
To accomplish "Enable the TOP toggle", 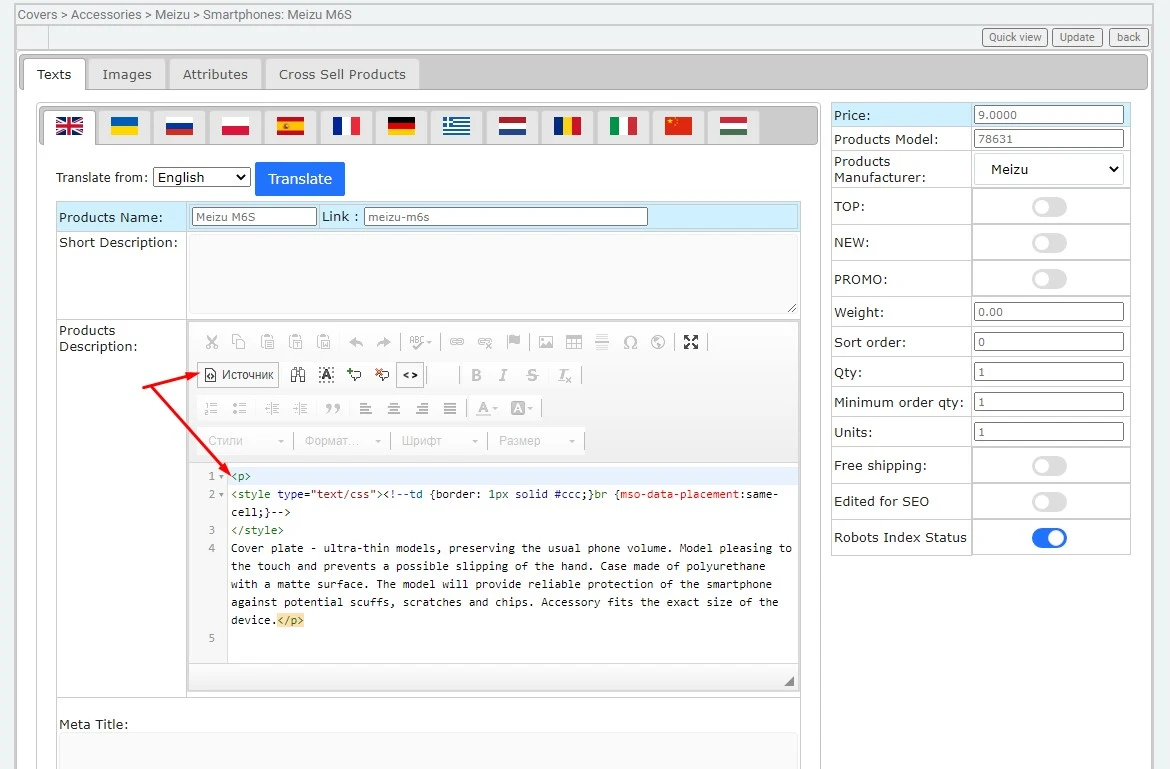I will [x=1049, y=207].
